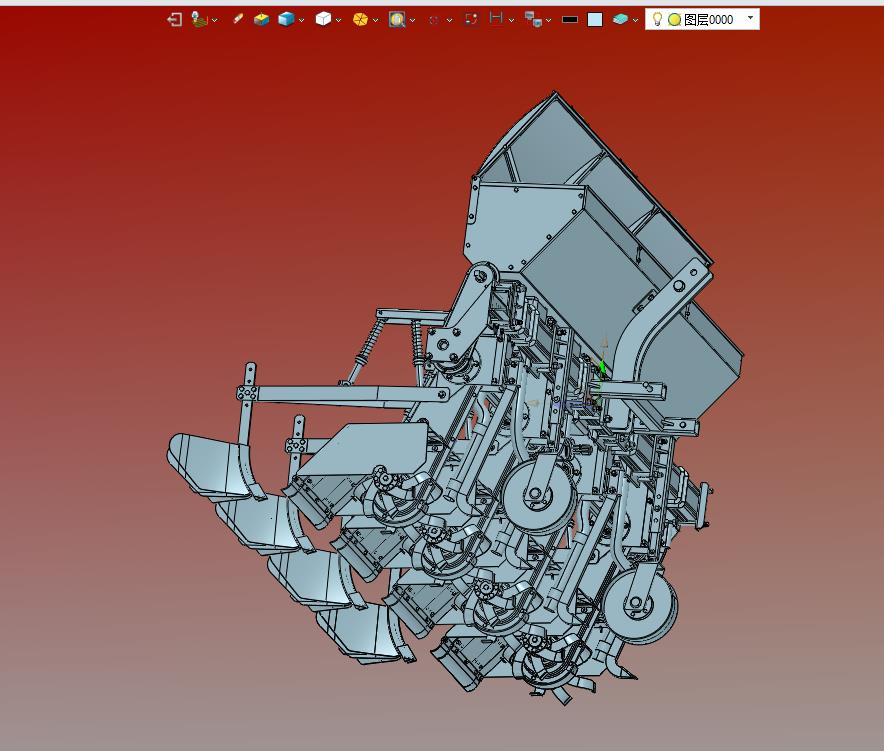This screenshot has width=884, height=751.
Task: Click the dashed circle selection icon
Action: [434, 20]
